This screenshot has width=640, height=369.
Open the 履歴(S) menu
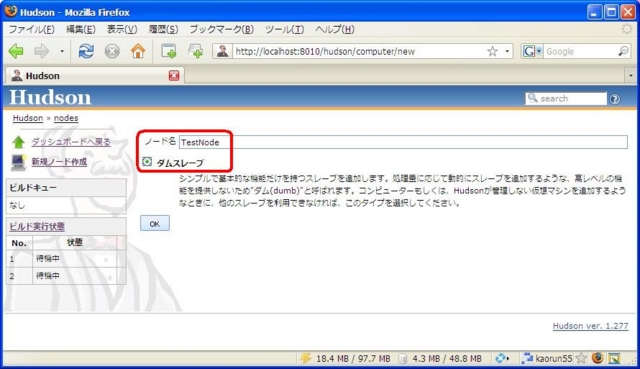click(x=163, y=29)
